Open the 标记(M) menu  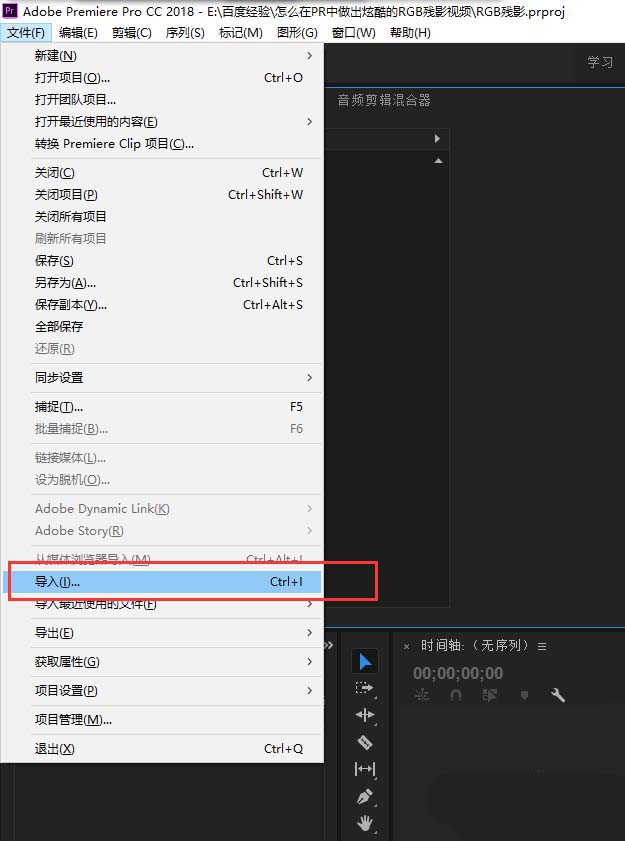point(241,33)
